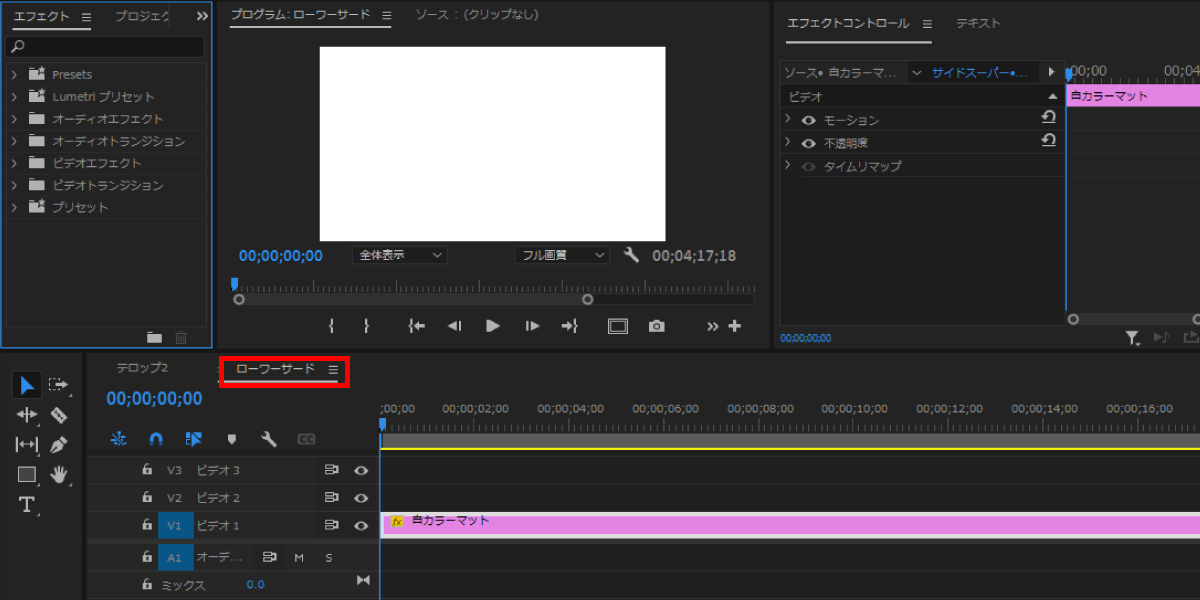1200x600 pixels.
Task: Select the Type tool
Action: tap(27, 505)
